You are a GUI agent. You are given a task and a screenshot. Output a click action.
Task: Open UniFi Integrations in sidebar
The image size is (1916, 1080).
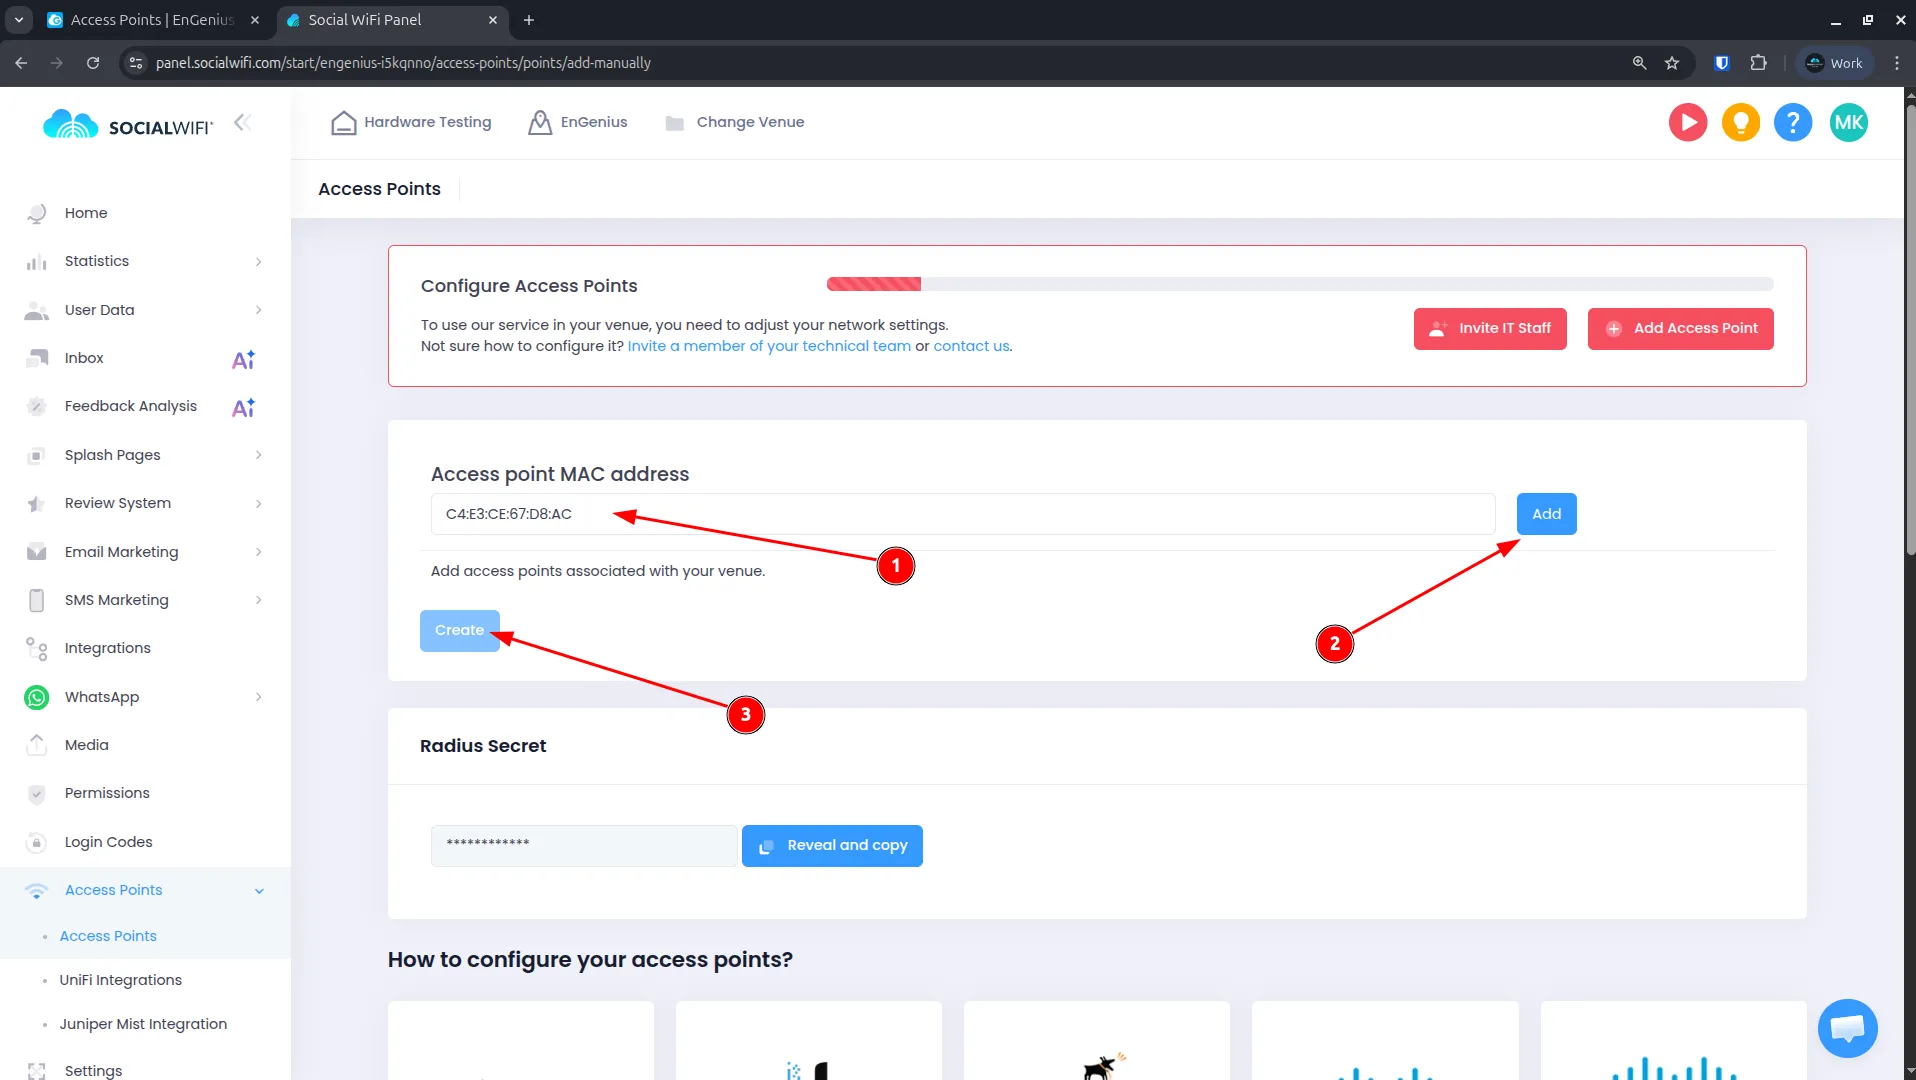click(120, 980)
